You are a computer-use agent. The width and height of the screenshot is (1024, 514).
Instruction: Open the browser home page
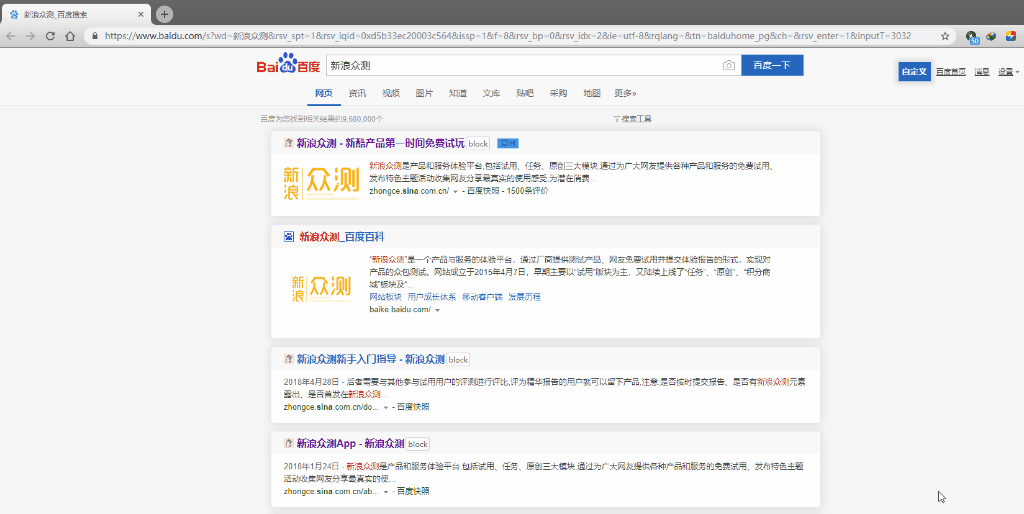(x=70, y=36)
